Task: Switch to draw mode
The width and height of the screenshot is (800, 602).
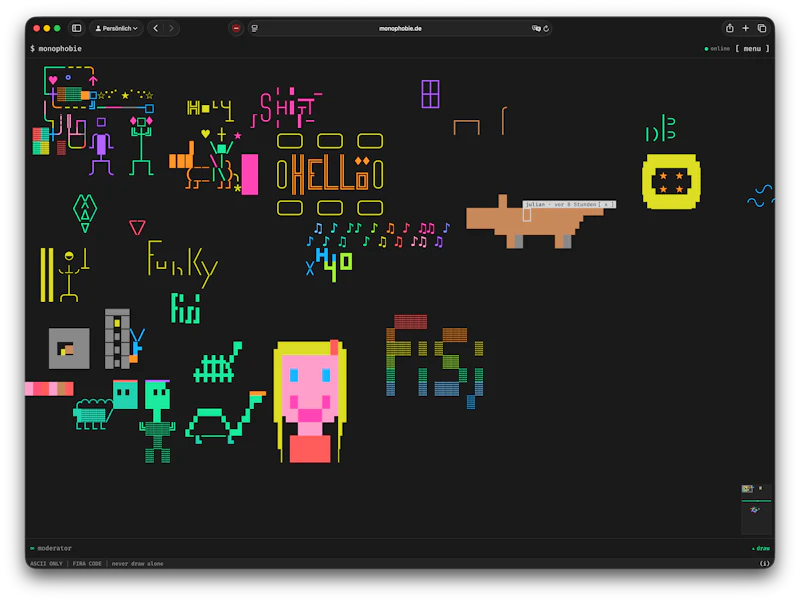Action: coord(763,548)
